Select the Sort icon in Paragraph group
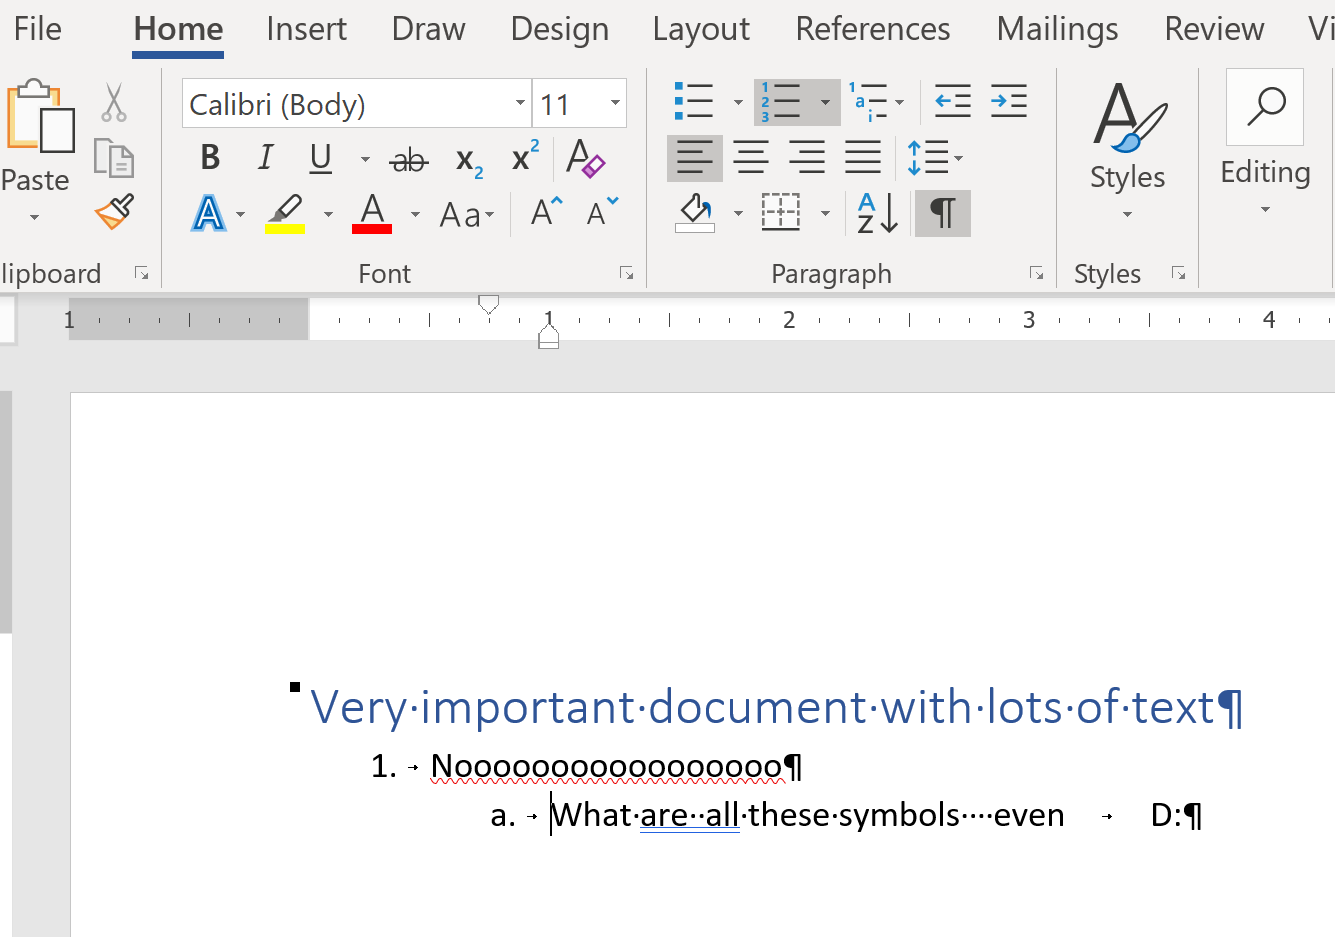Viewport: 1335px width, 937px height. (873, 212)
